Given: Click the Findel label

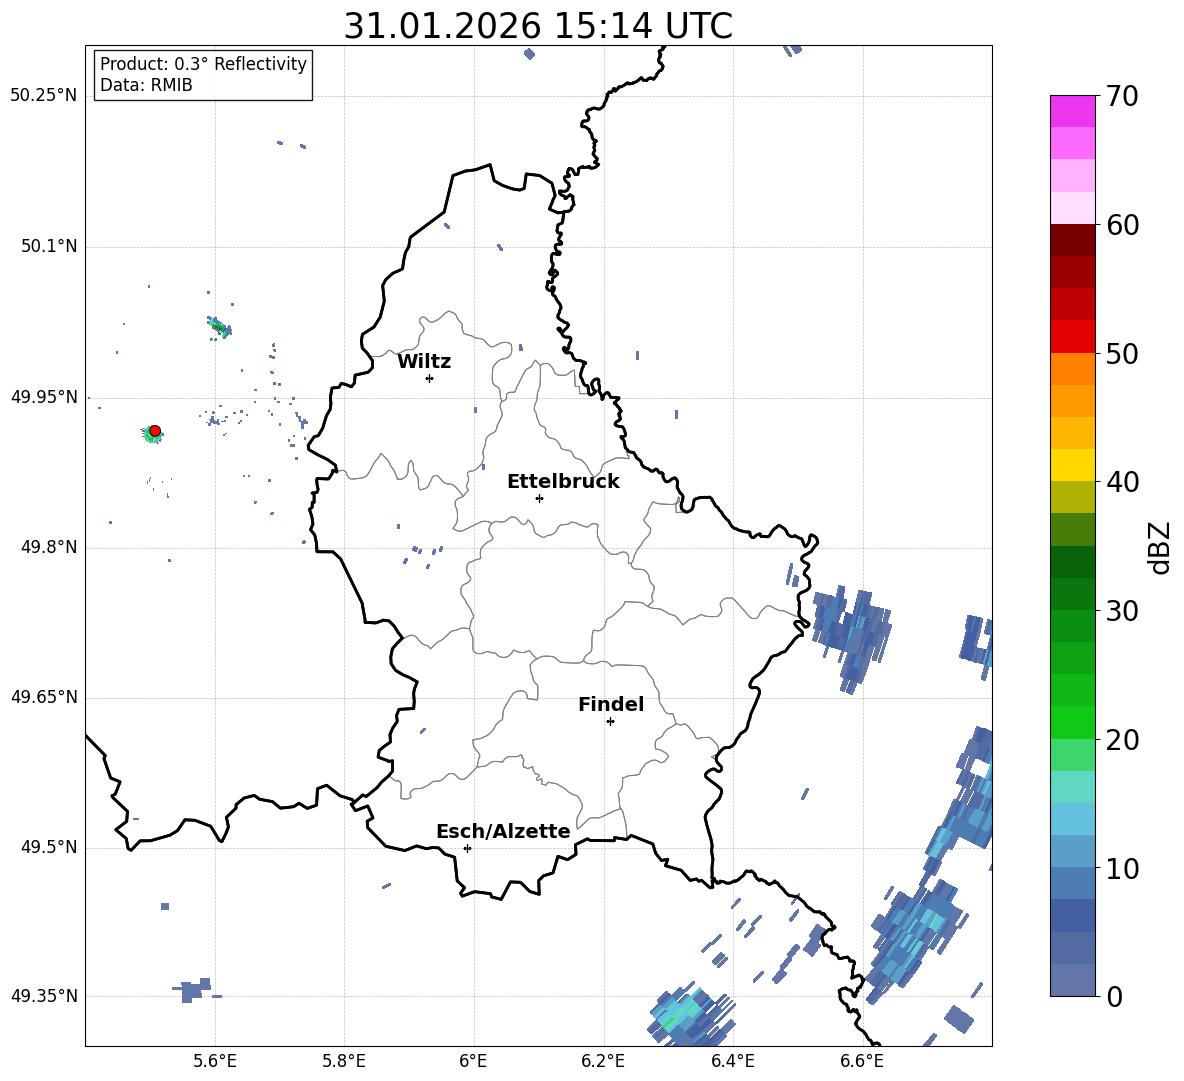Looking at the screenshot, I should click(611, 704).
